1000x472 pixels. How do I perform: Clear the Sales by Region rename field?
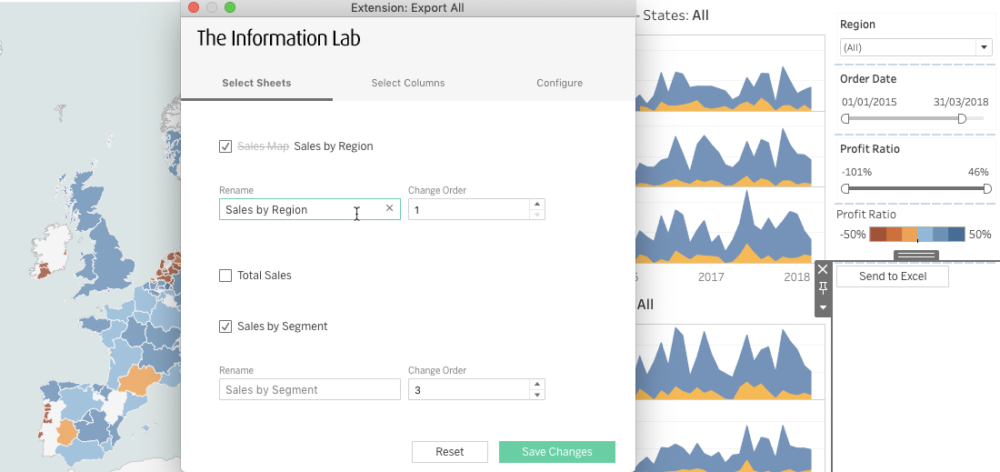pyautogui.click(x=390, y=209)
